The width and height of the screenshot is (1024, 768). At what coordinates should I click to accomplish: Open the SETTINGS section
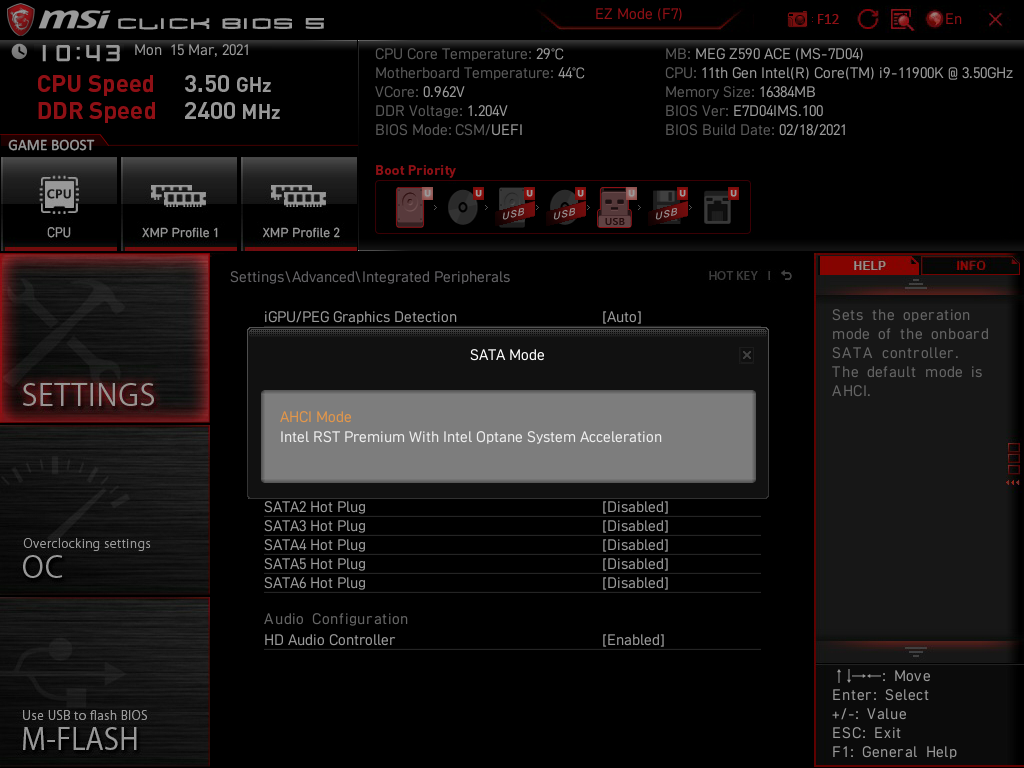104,338
